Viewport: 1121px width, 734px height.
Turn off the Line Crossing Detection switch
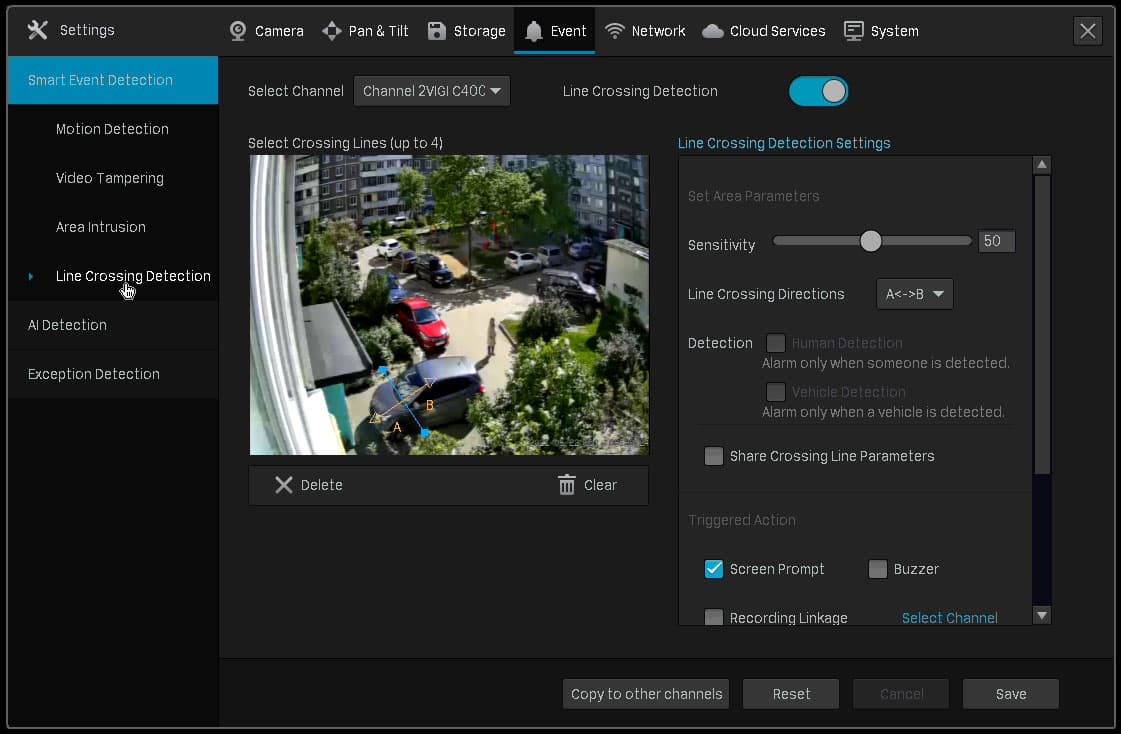click(x=819, y=91)
